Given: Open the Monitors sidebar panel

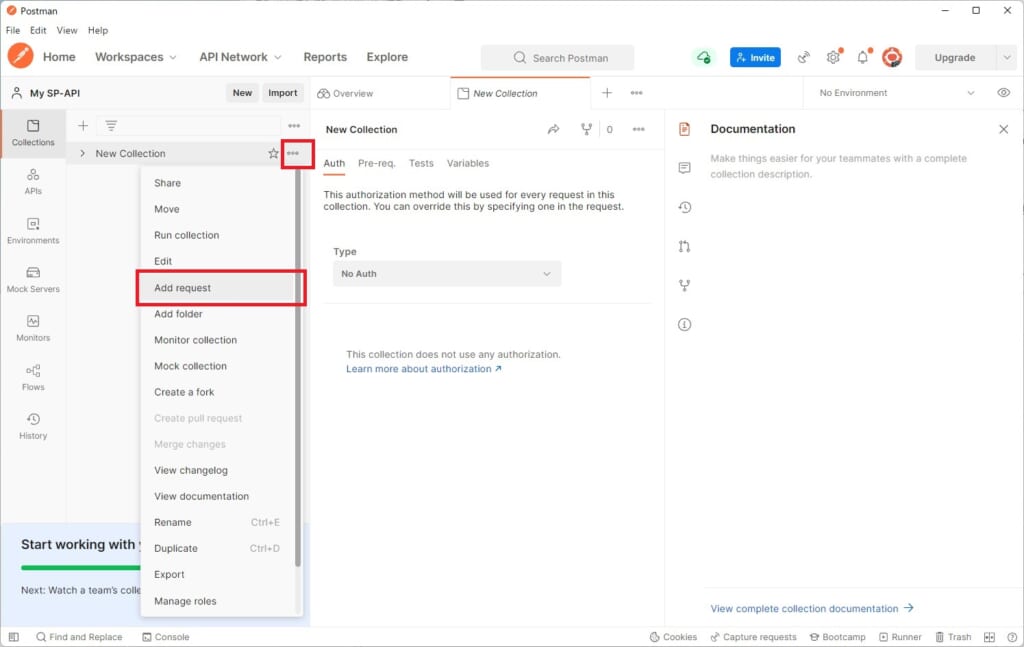Looking at the screenshot, I should [x=33, y=328].
